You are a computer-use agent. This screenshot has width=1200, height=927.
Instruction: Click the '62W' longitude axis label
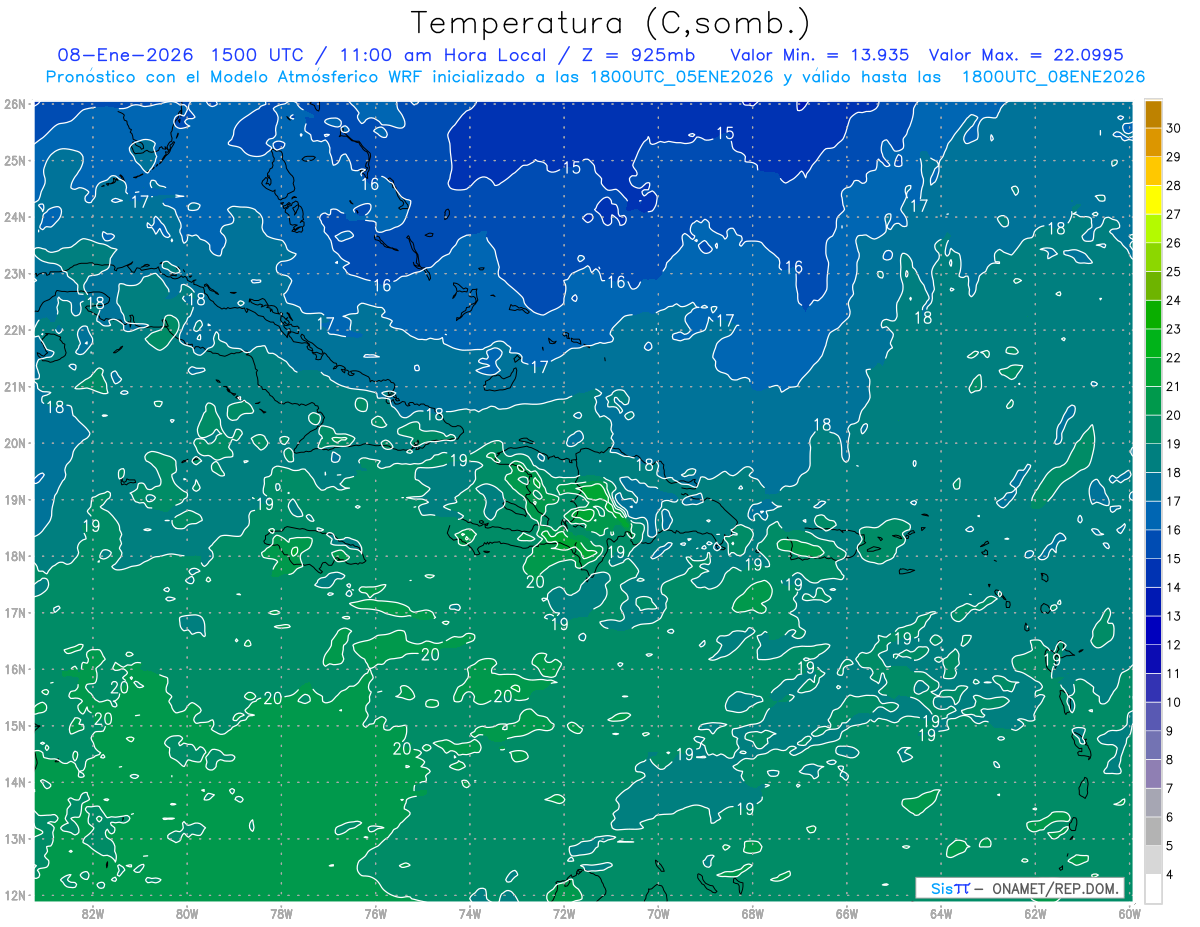1036,913
